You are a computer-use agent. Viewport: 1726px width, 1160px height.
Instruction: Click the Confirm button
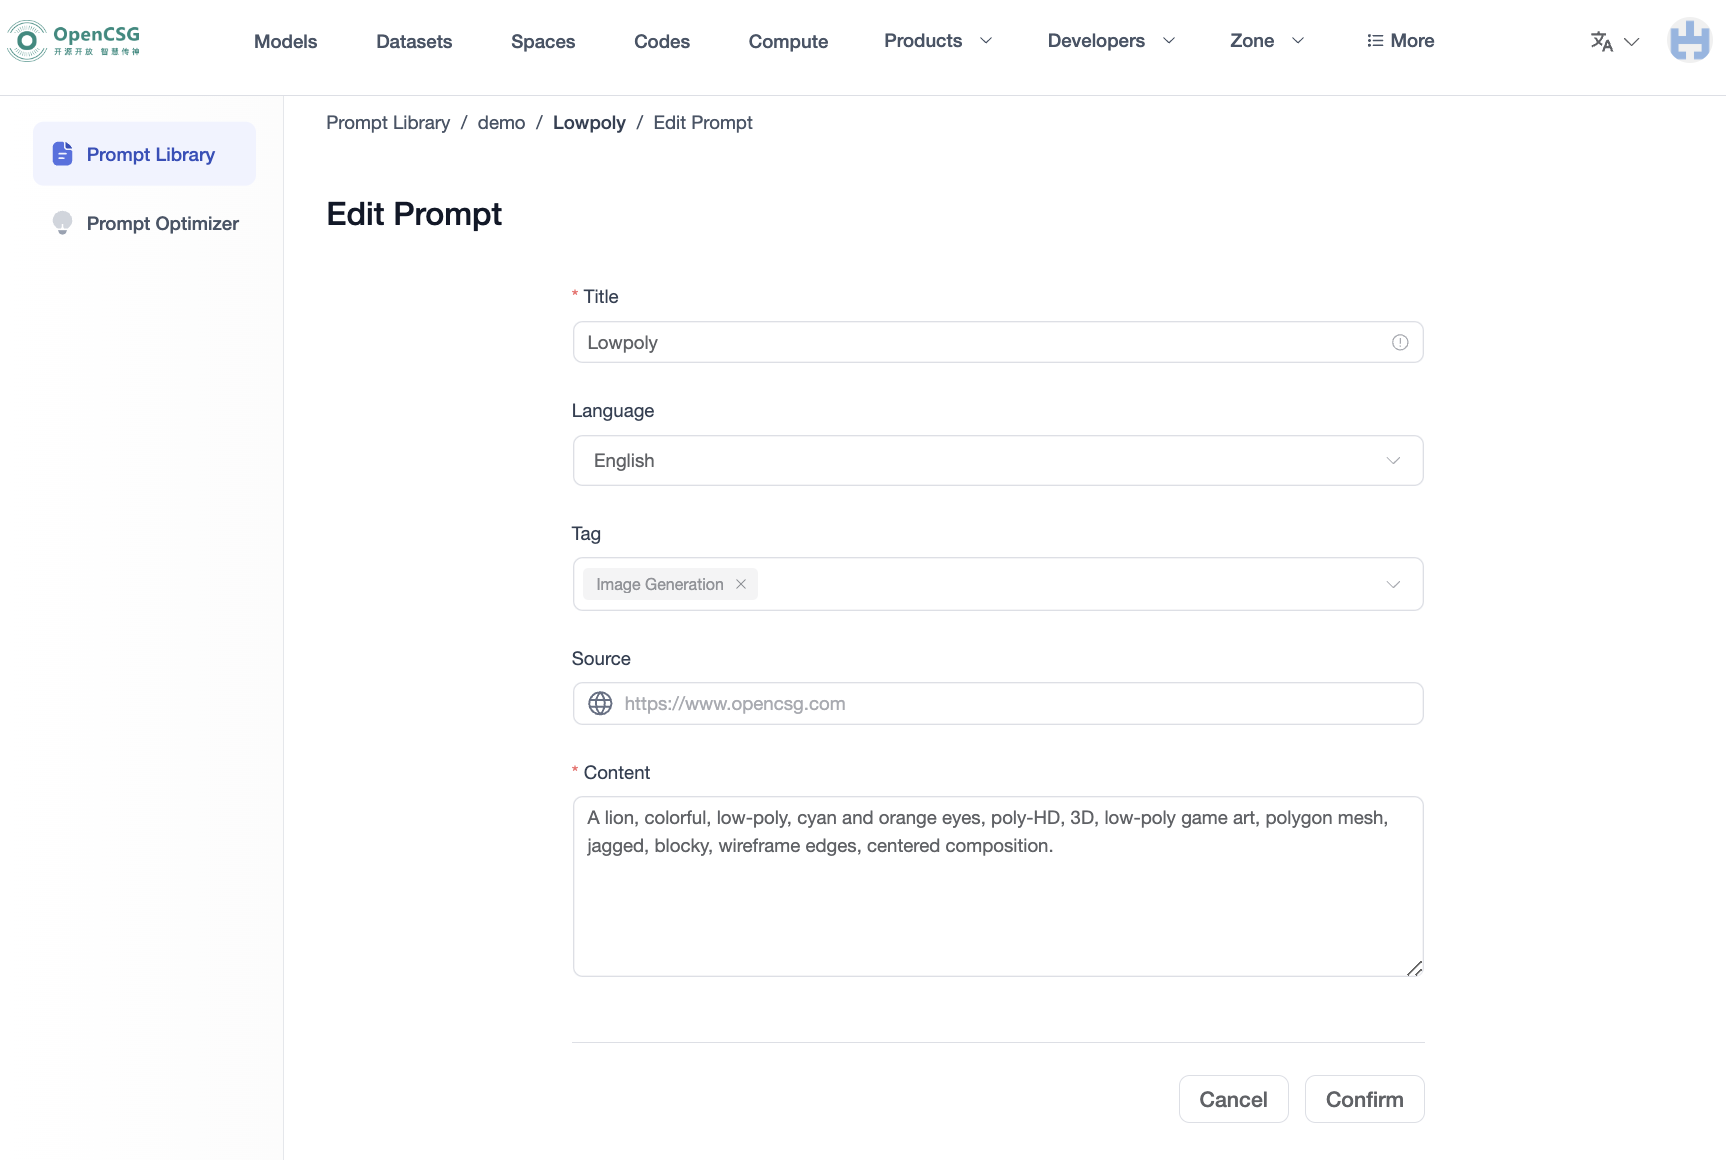tap(1364, 1099)
